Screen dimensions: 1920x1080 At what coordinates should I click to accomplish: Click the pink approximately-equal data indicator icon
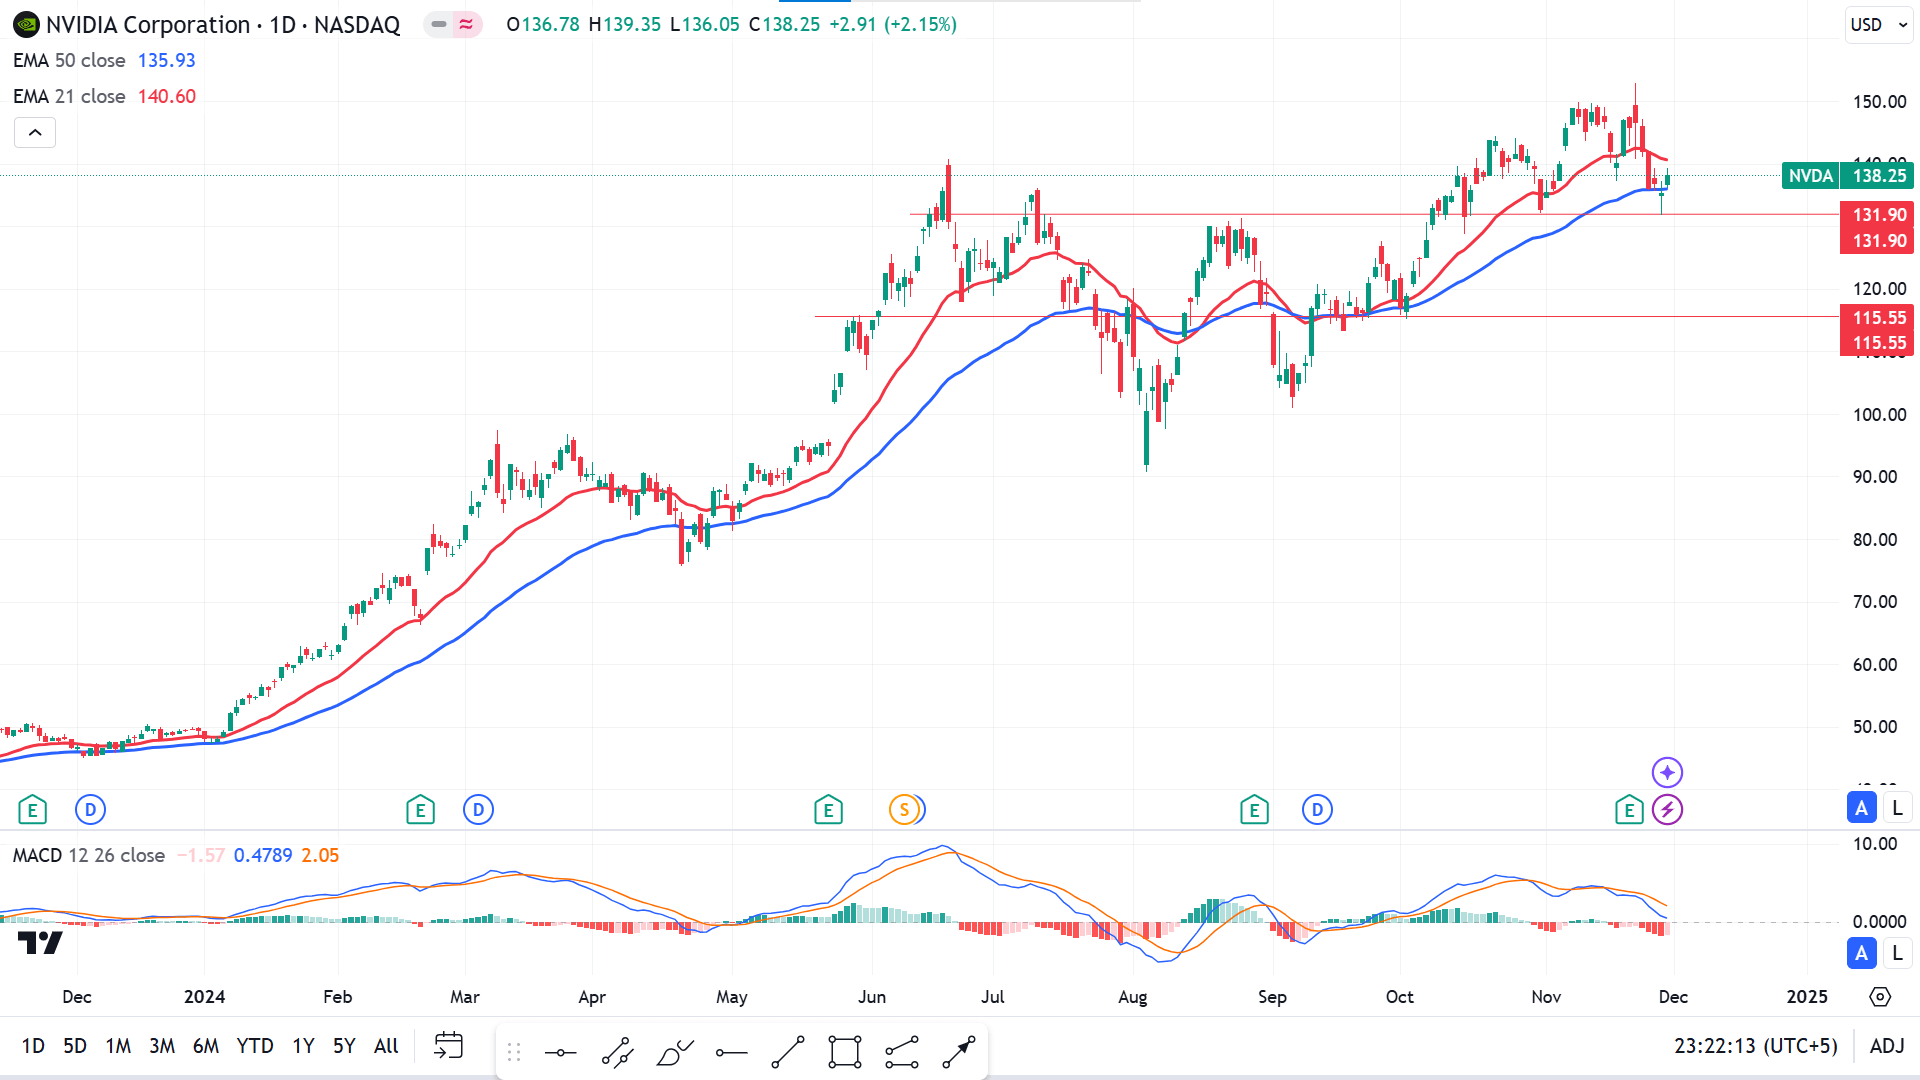[x=467, y=24]
